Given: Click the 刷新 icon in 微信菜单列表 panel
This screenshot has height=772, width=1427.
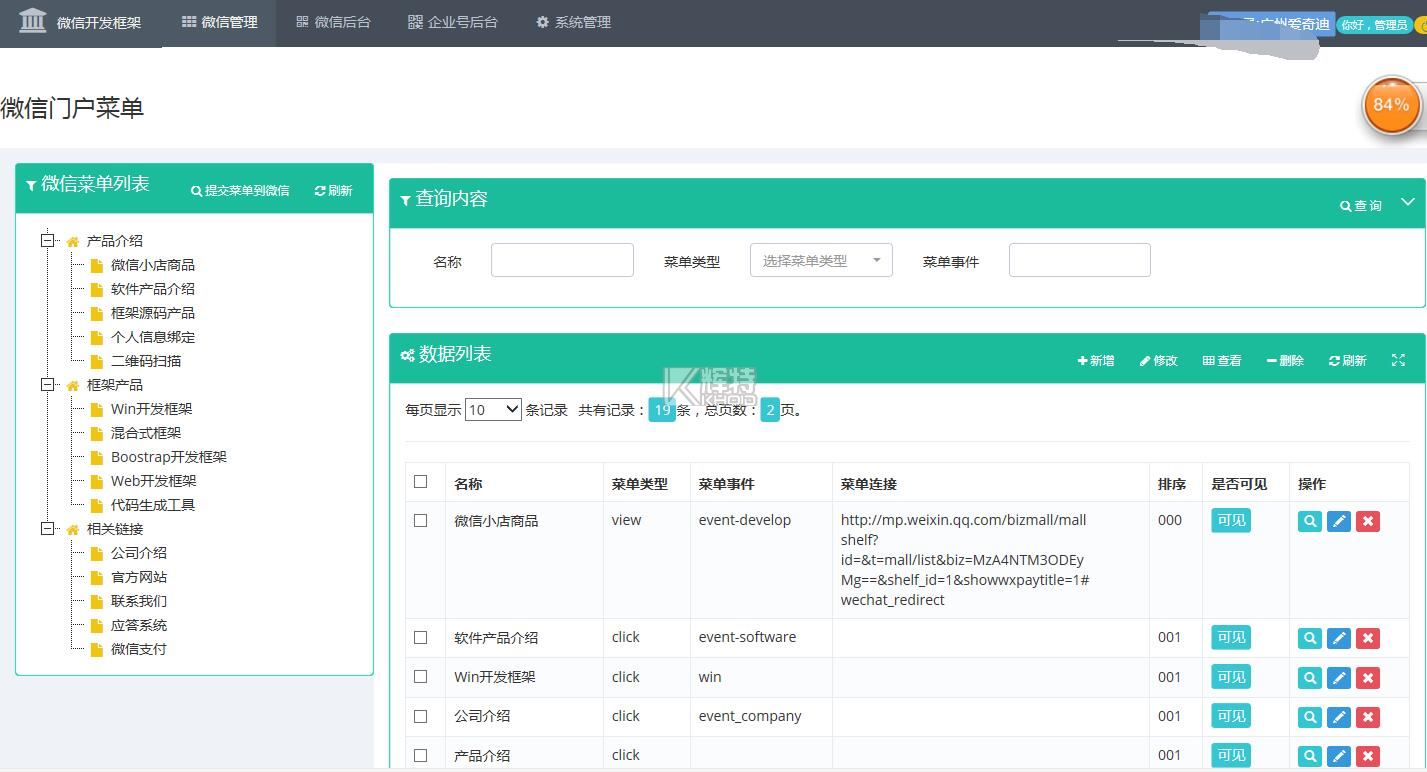Looking at the screenshot, I should pos(333,190).
